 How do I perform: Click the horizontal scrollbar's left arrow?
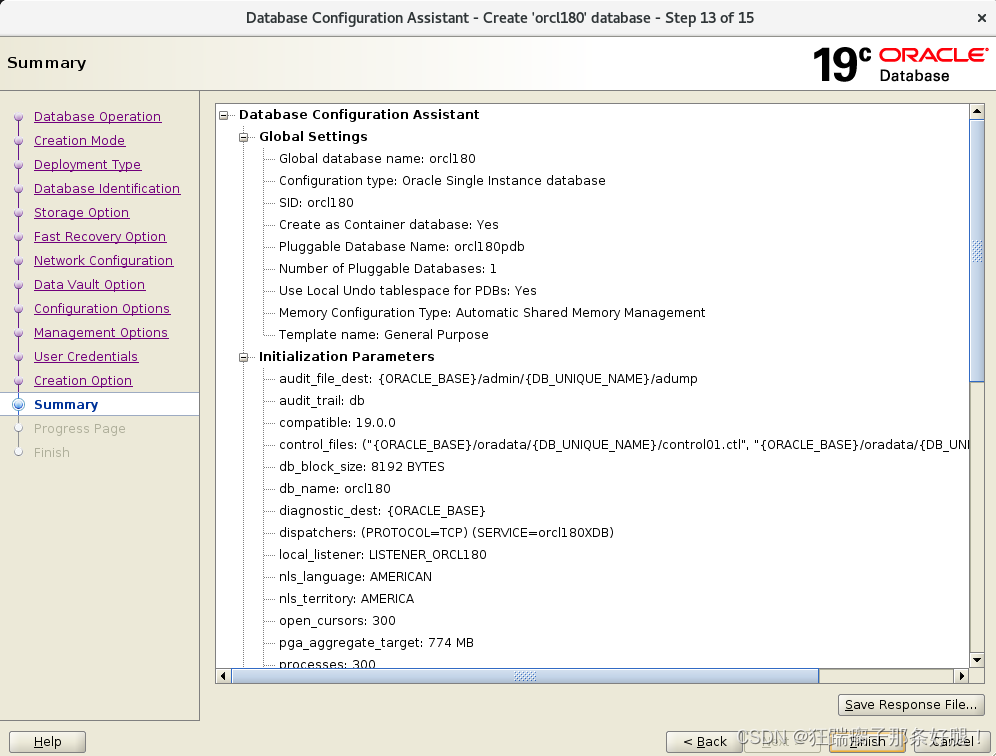[x=223, y=675]
